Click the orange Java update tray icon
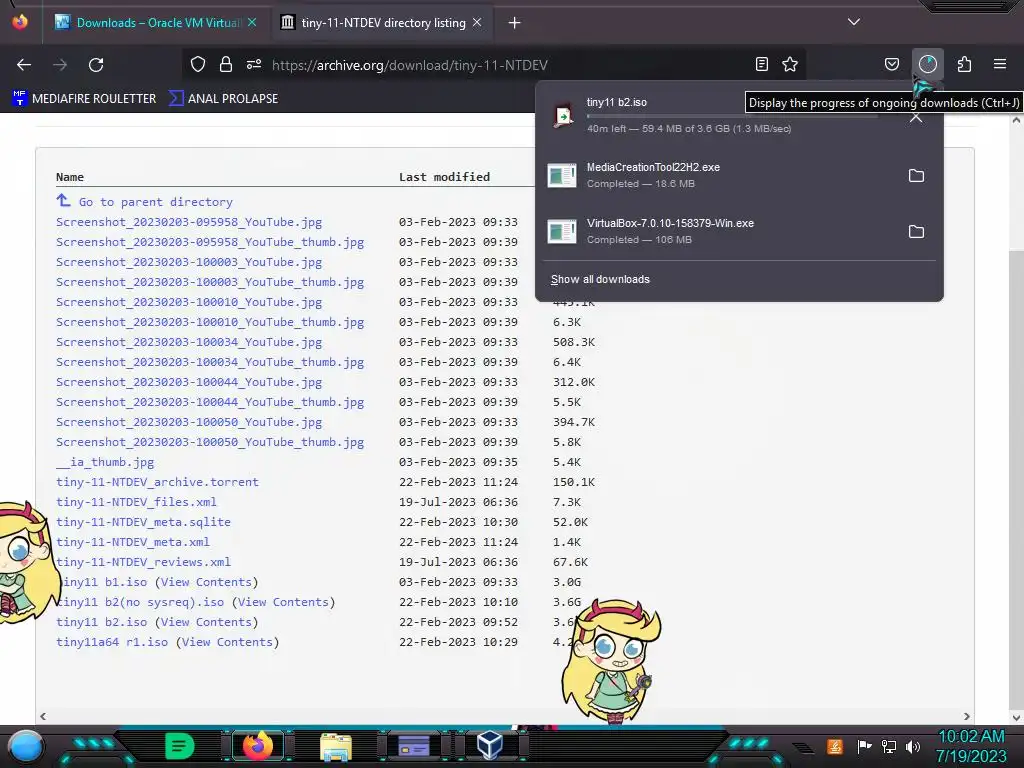The height and width of the screenshot is (768, 1024). point(835,746)
